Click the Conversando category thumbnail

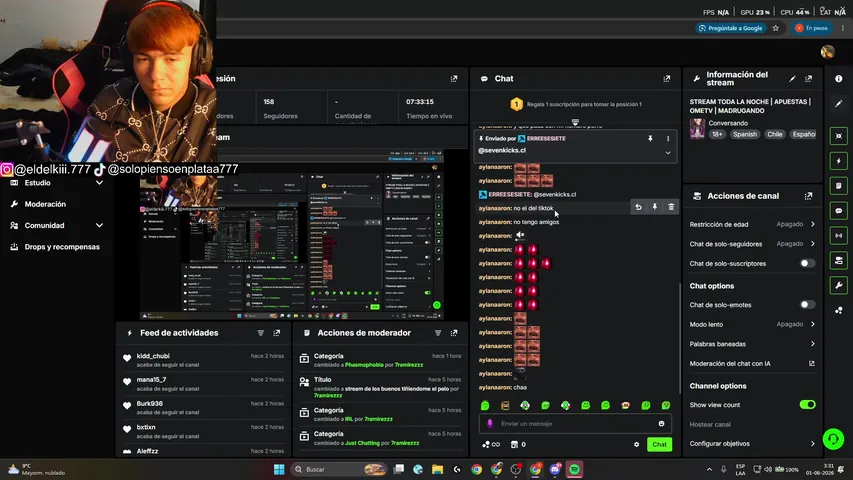tap(697, 129)
